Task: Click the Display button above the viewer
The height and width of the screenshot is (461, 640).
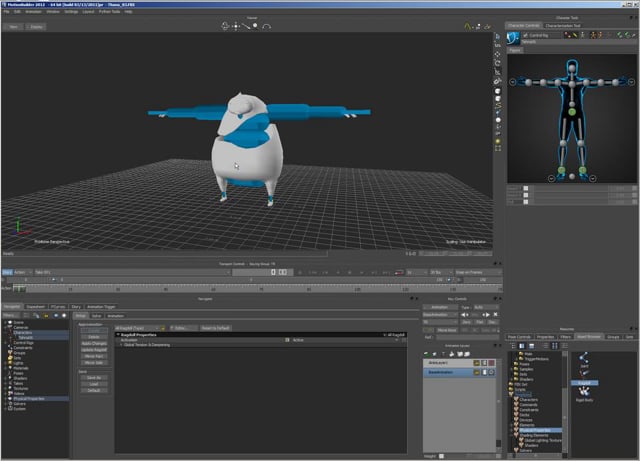Action: pyautogui.click(x=36, y=27)
